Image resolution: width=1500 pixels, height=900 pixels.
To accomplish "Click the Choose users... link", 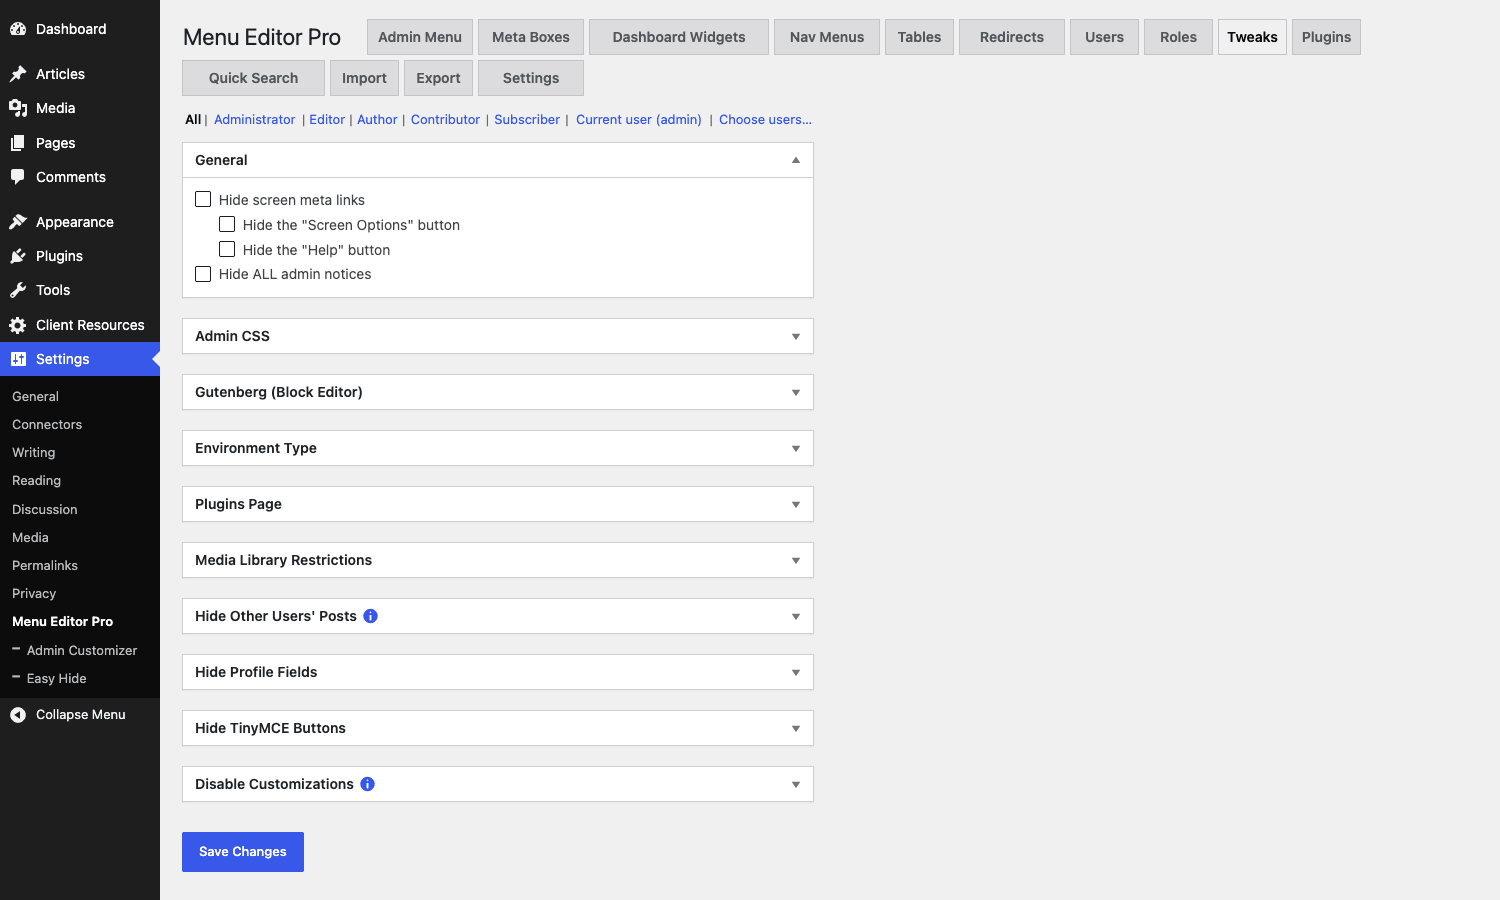I will click(x=765, y=119).
